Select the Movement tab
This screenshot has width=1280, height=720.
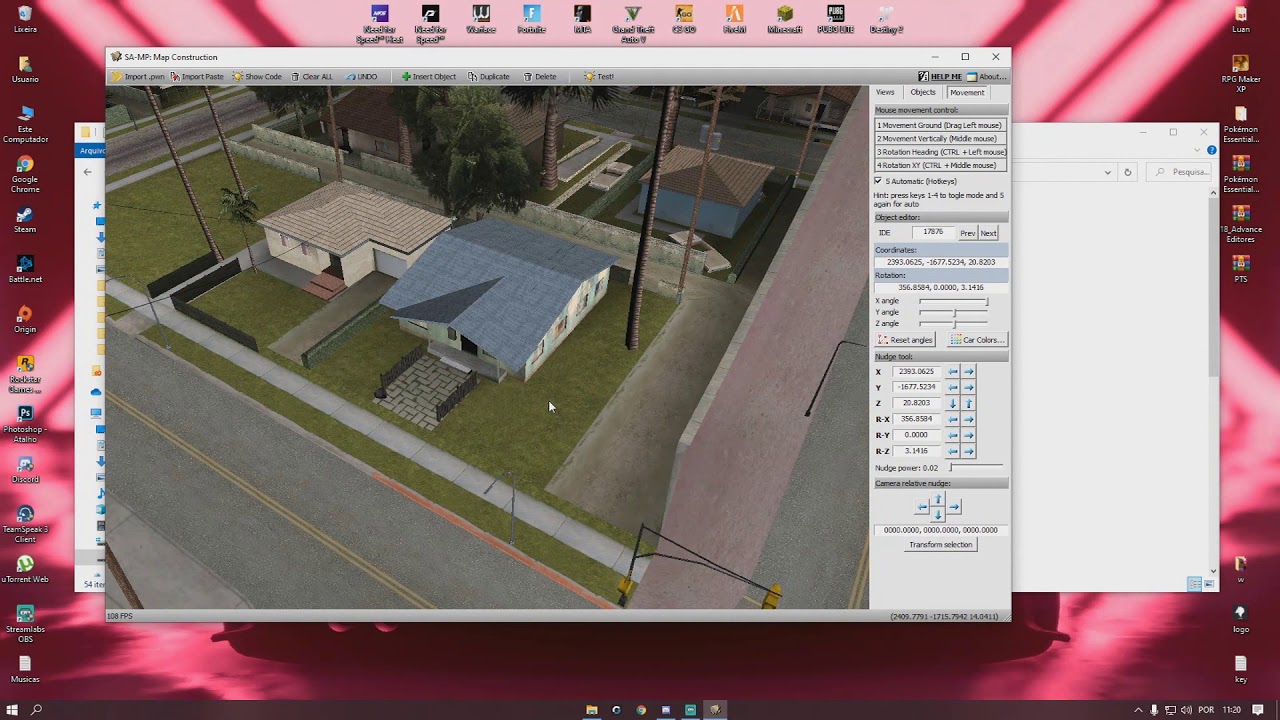[x=967, y=92]
